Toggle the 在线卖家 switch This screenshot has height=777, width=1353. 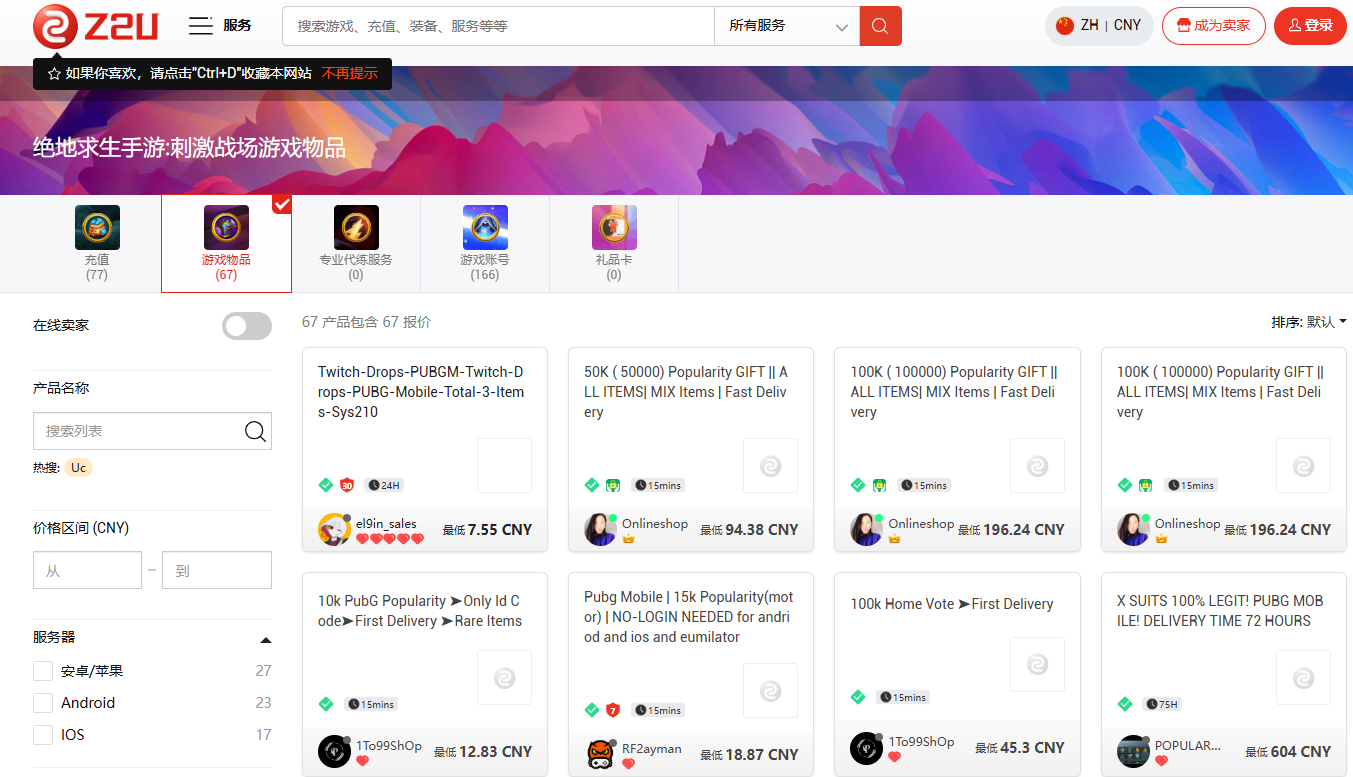(247, 326)
